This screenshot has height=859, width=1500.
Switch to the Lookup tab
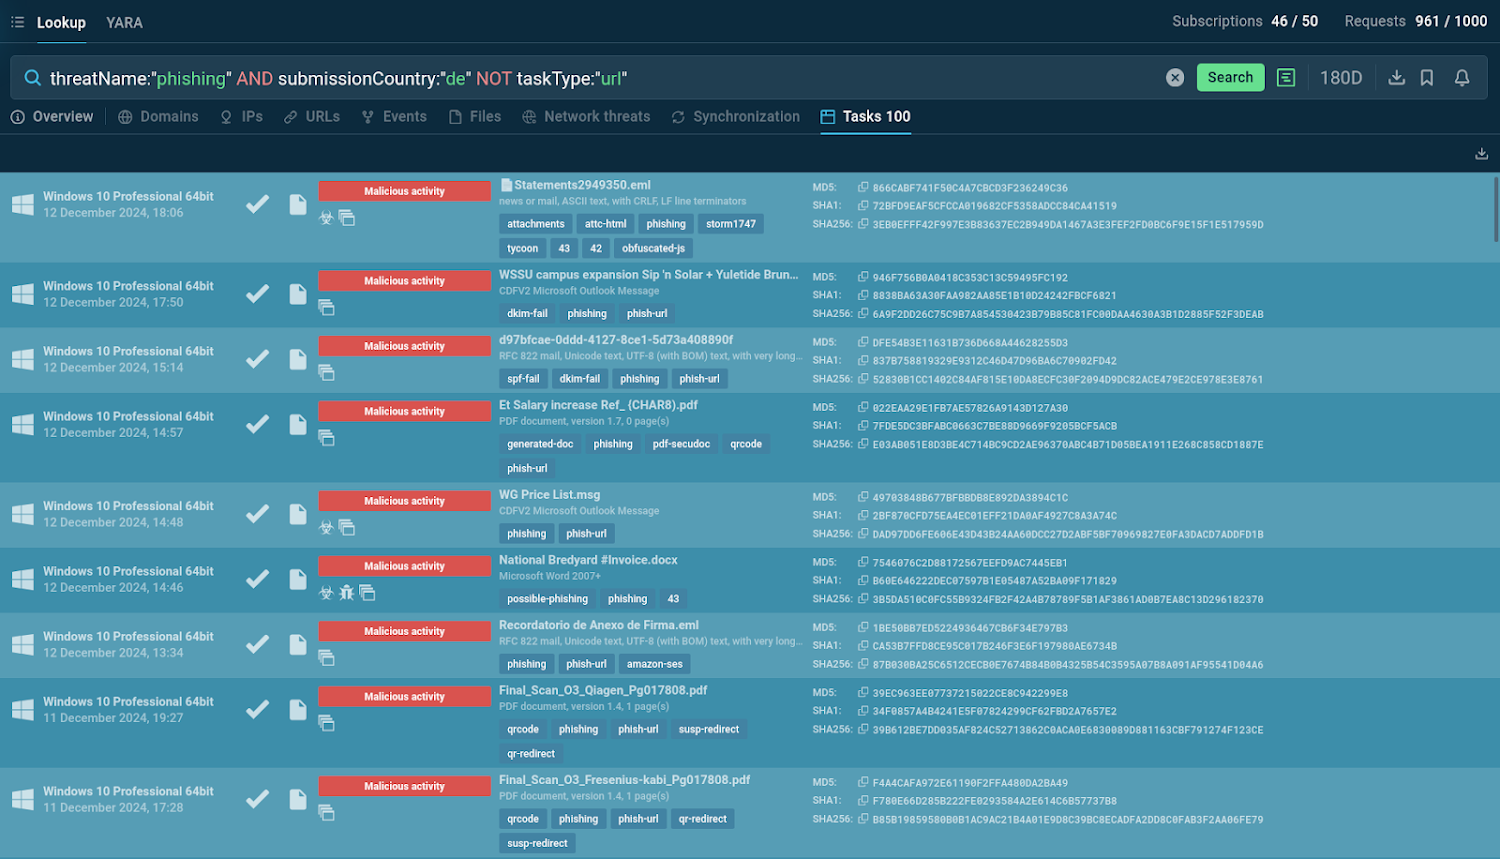tap(61, 22)
